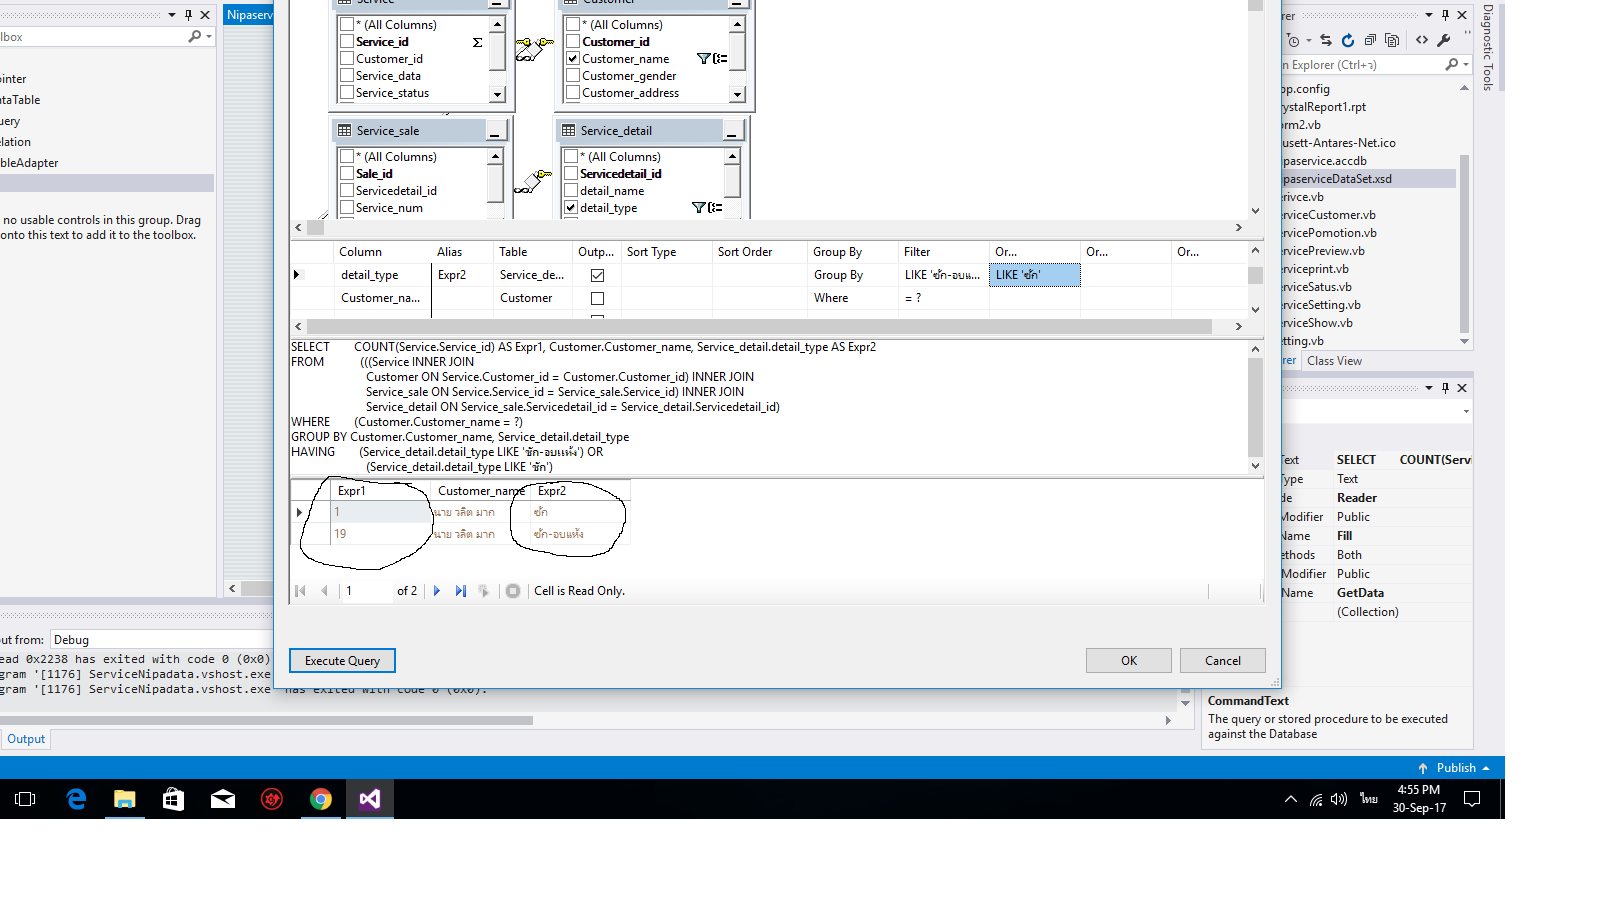1600x900 pixels.
Task: Go to last record in results navigator
Action: point(460,591)
